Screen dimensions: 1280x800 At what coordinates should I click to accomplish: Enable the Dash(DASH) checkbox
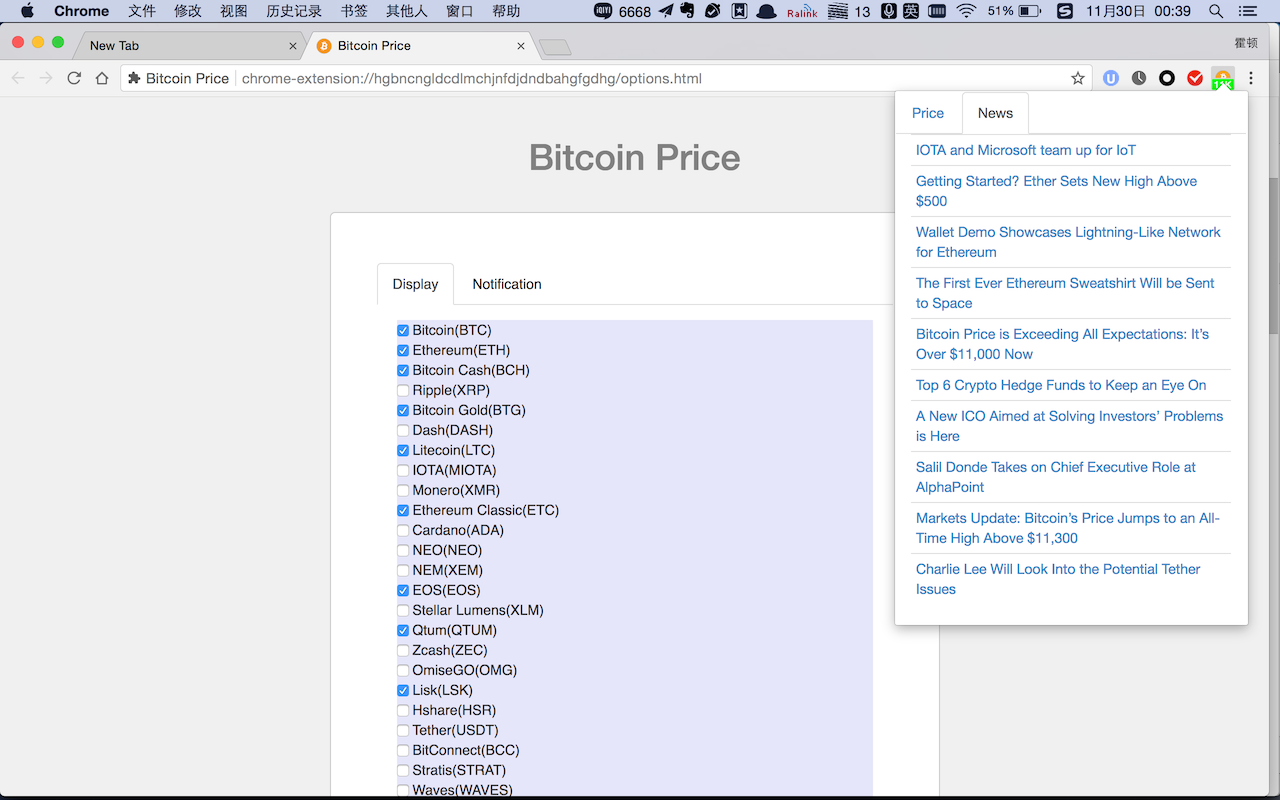click(x=403, y=430)
